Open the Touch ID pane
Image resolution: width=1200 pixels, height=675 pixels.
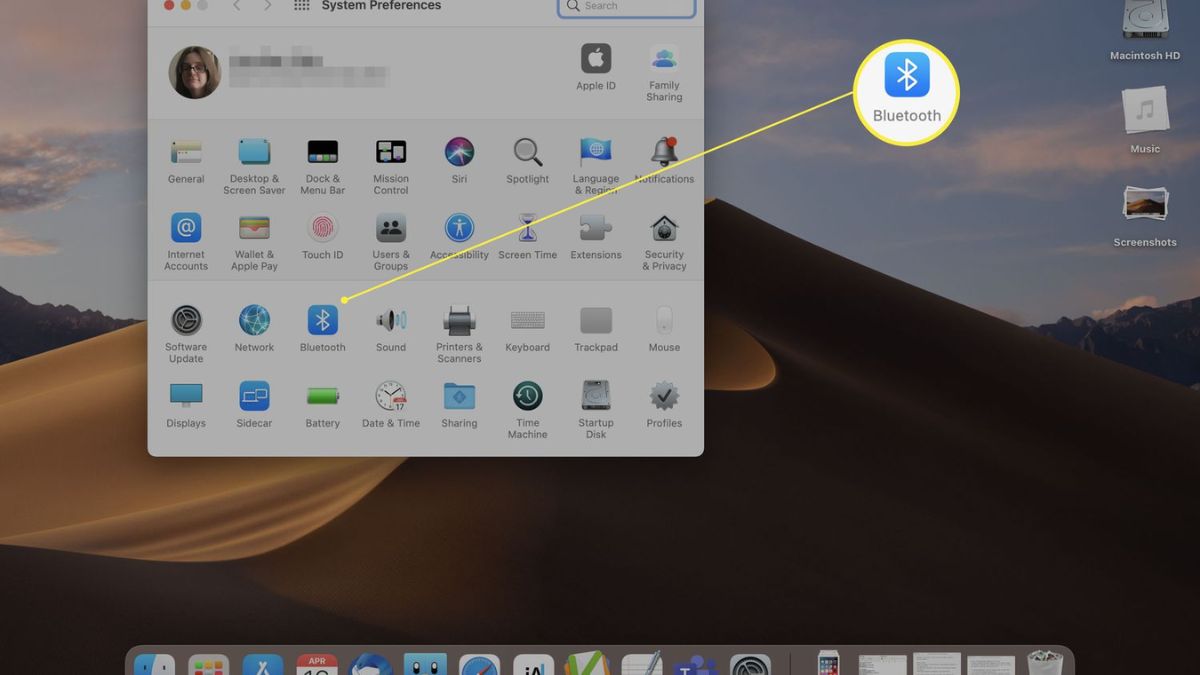pos(322,228)
